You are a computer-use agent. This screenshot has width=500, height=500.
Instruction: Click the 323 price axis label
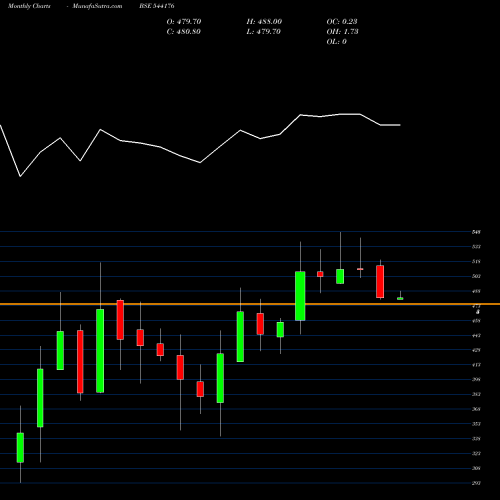tap(476, 453)
